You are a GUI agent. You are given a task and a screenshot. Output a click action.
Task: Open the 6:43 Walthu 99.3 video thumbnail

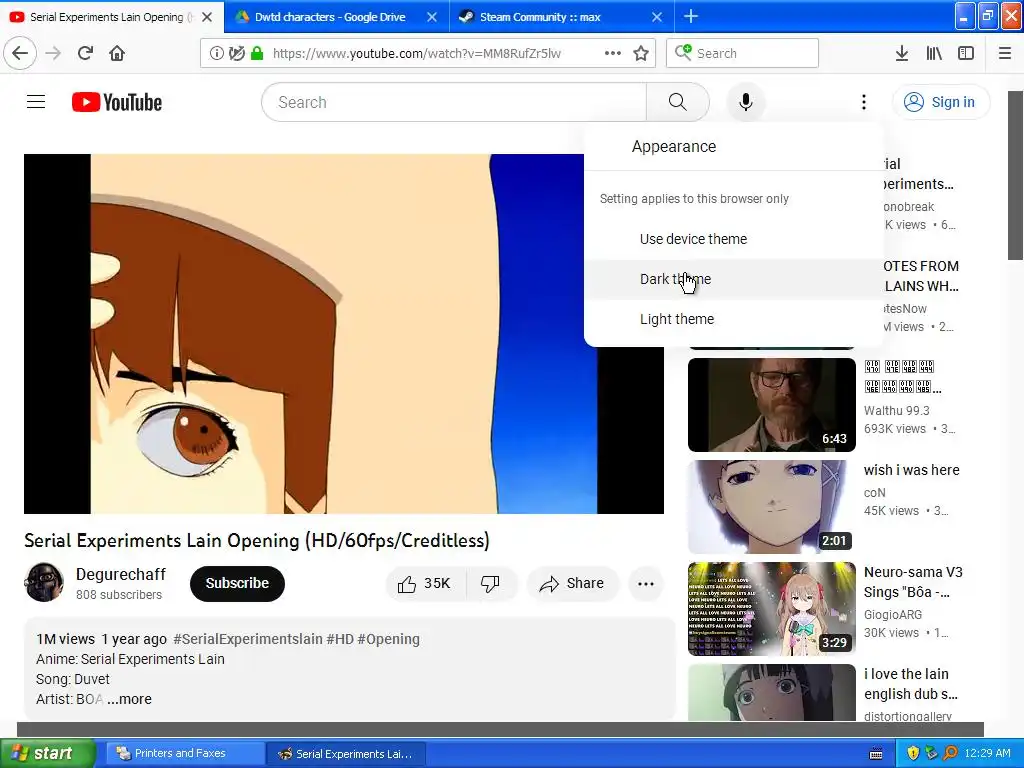[x=771, y=404]
